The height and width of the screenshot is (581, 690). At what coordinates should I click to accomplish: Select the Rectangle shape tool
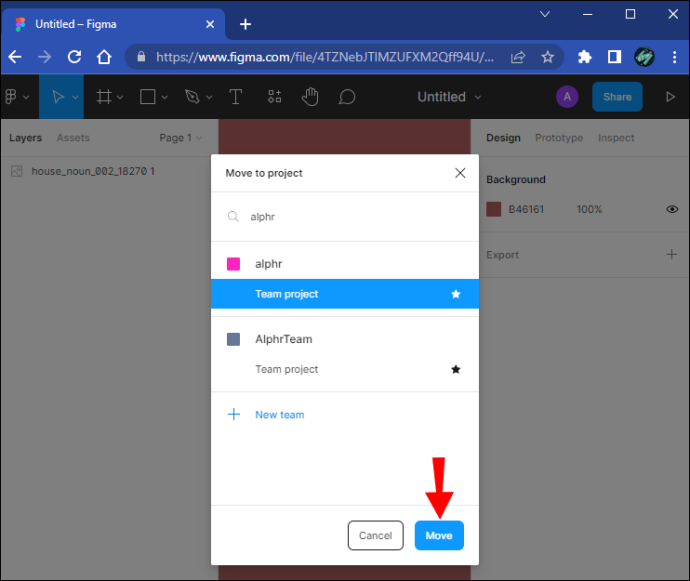tap(147, 96)
